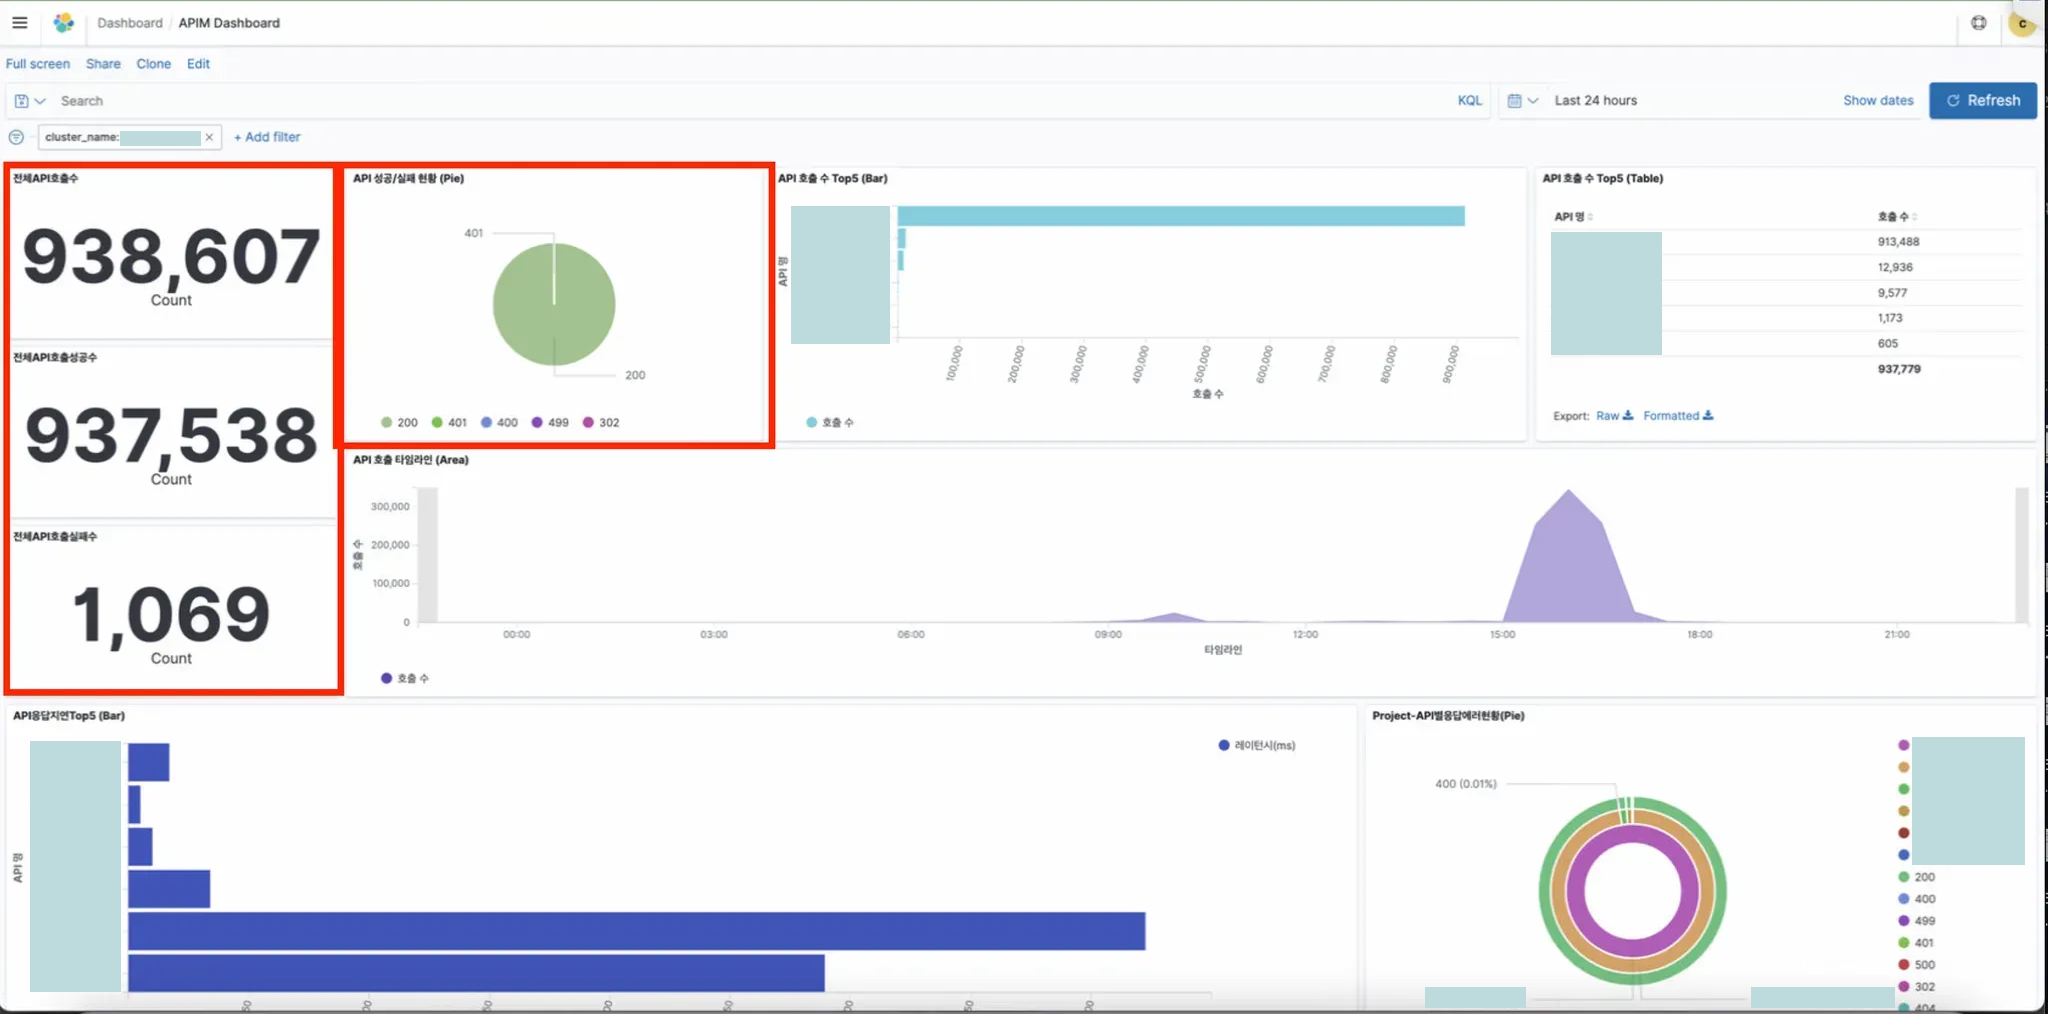Image resolution: width=2048 pixels, height=1014 pixels.
Task: Open the Last 24 hours range
Action: click(x=1595, y=101)
